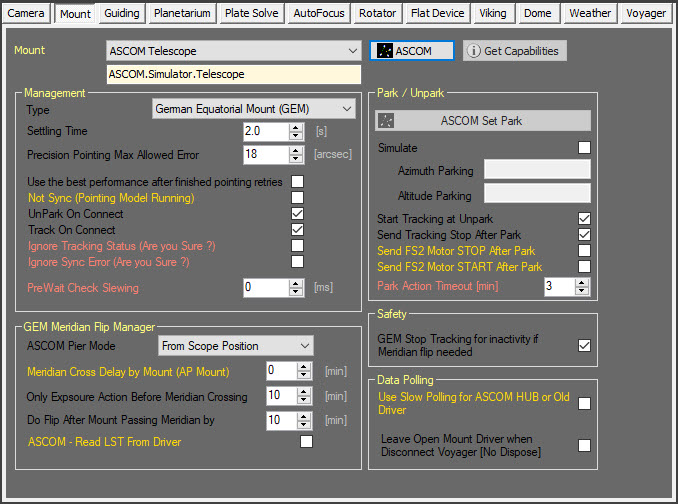This screenshot has height=504, width=678.
Task: Click the ASCOM star icon button
Action: [x=412, y=51]
